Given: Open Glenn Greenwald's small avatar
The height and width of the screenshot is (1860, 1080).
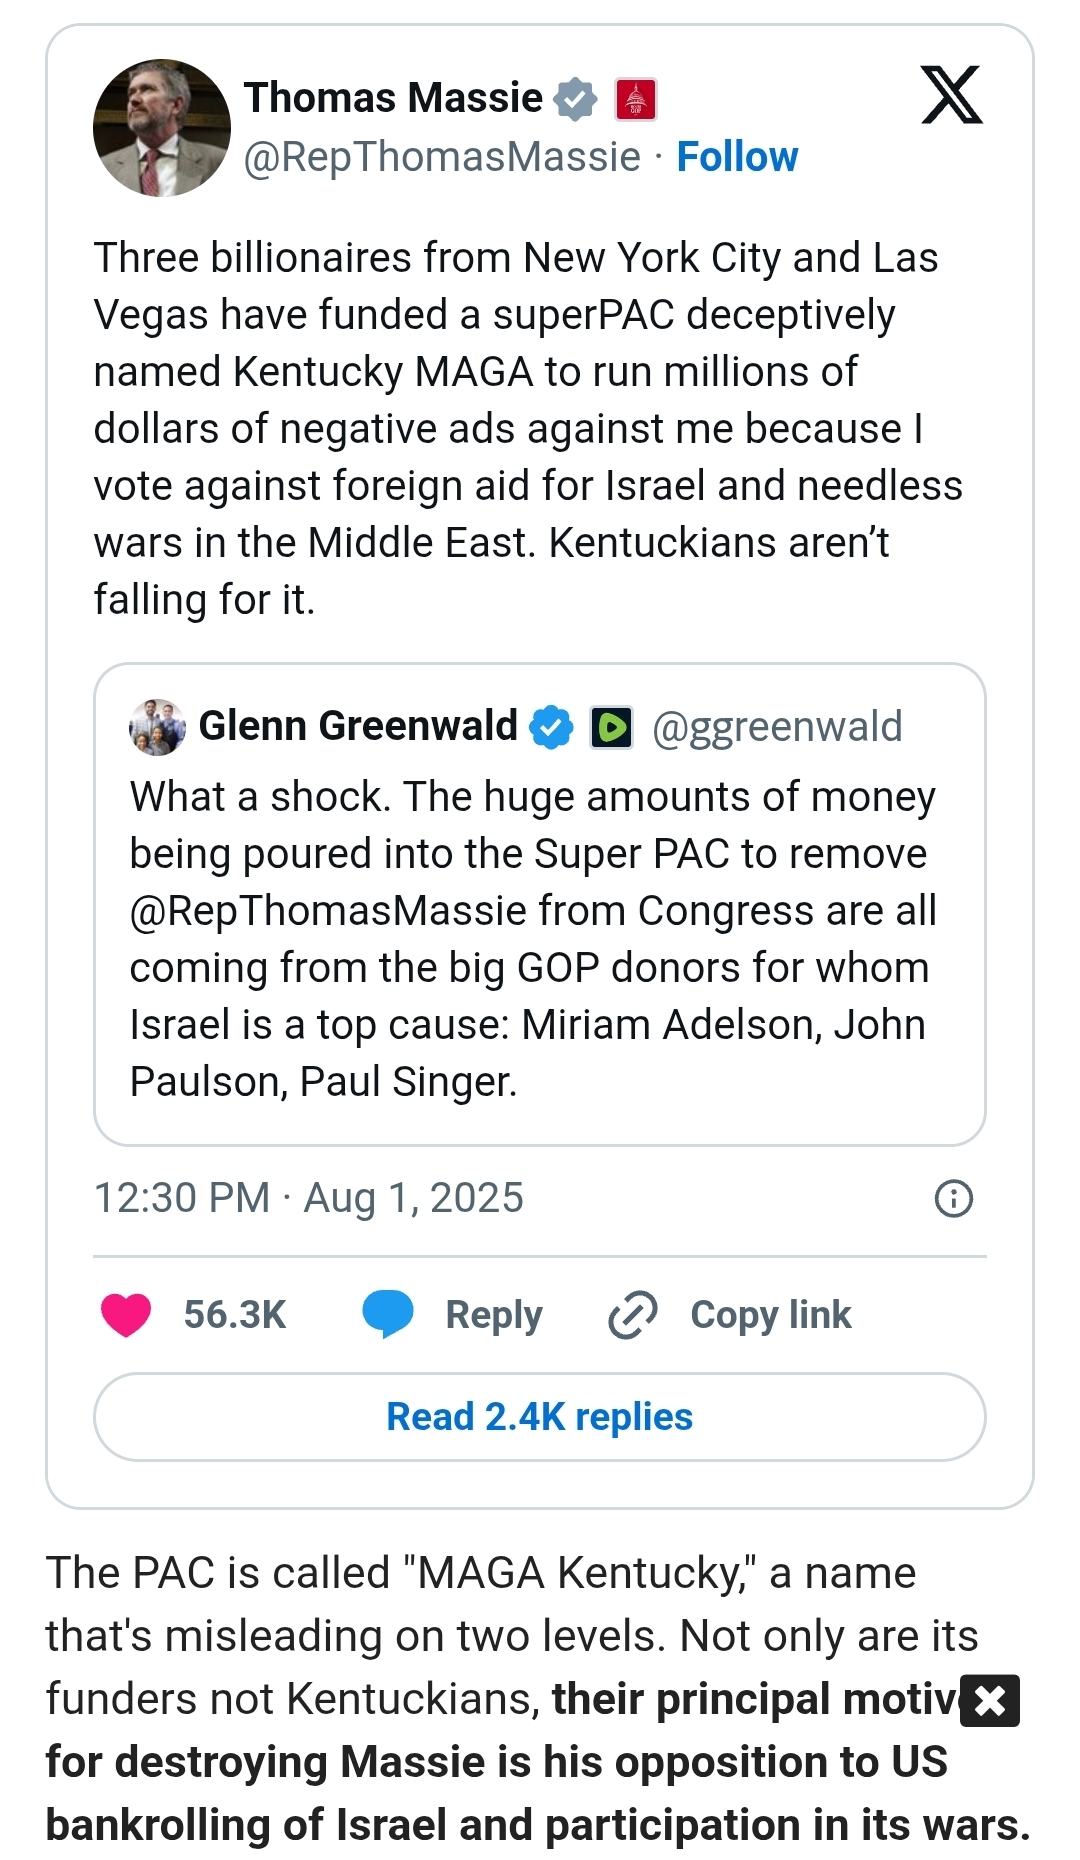Looking at the screenshot, I should 157,727.
